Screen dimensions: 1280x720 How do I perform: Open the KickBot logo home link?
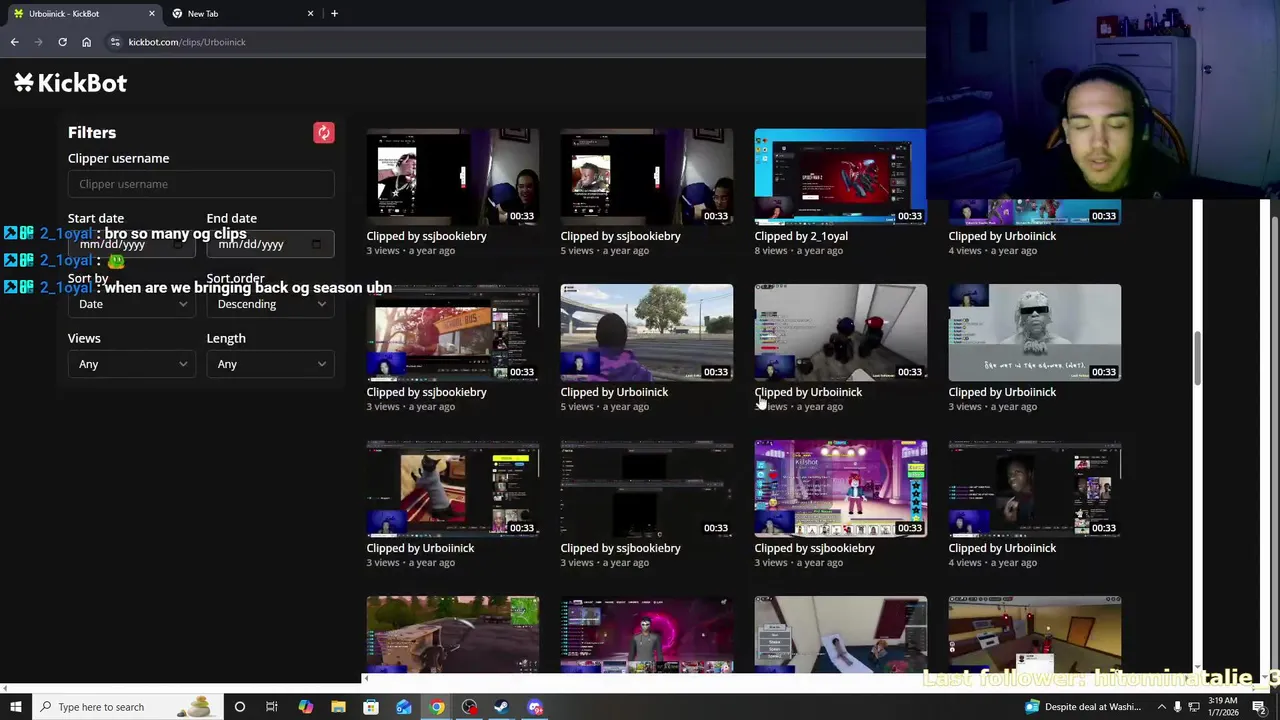click(x=70, y=83)
